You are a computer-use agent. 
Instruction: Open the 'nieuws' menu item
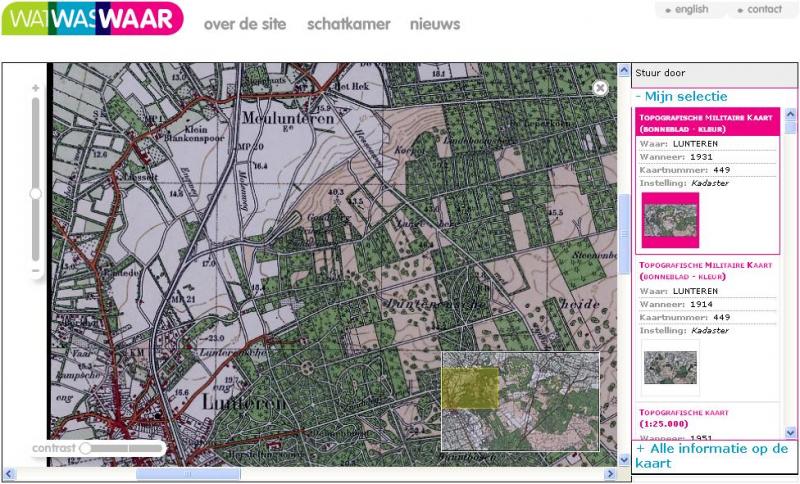point(435,24)
